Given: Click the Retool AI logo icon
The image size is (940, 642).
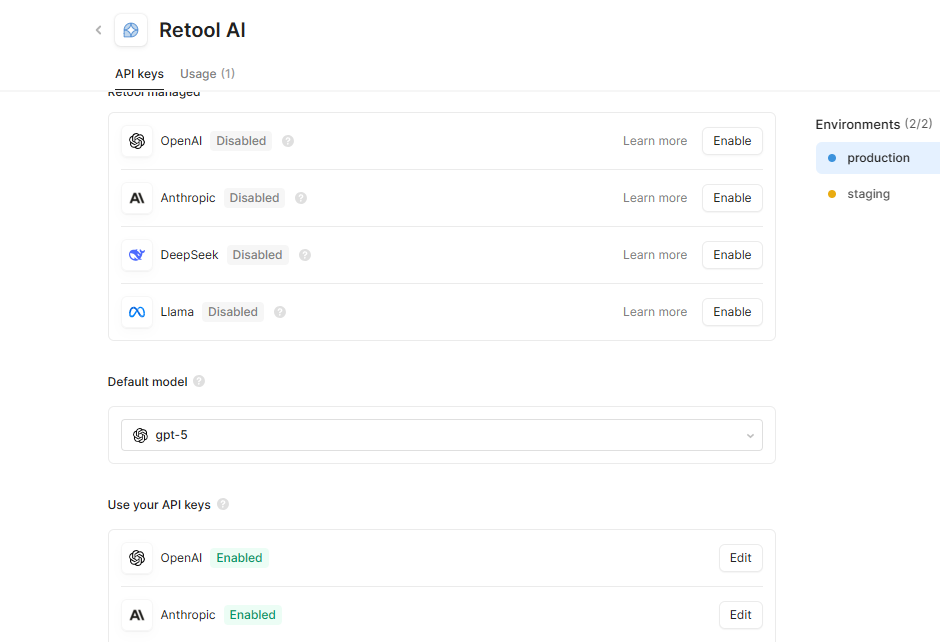Looking at the screenshot, I should (x=131, y=30).
